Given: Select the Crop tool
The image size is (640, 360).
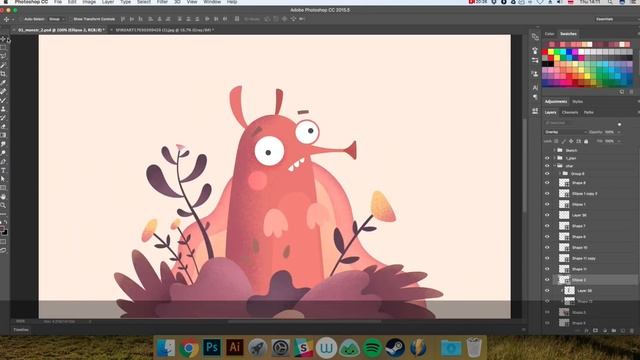Looking at the screenshot, I should click(3, 74).
